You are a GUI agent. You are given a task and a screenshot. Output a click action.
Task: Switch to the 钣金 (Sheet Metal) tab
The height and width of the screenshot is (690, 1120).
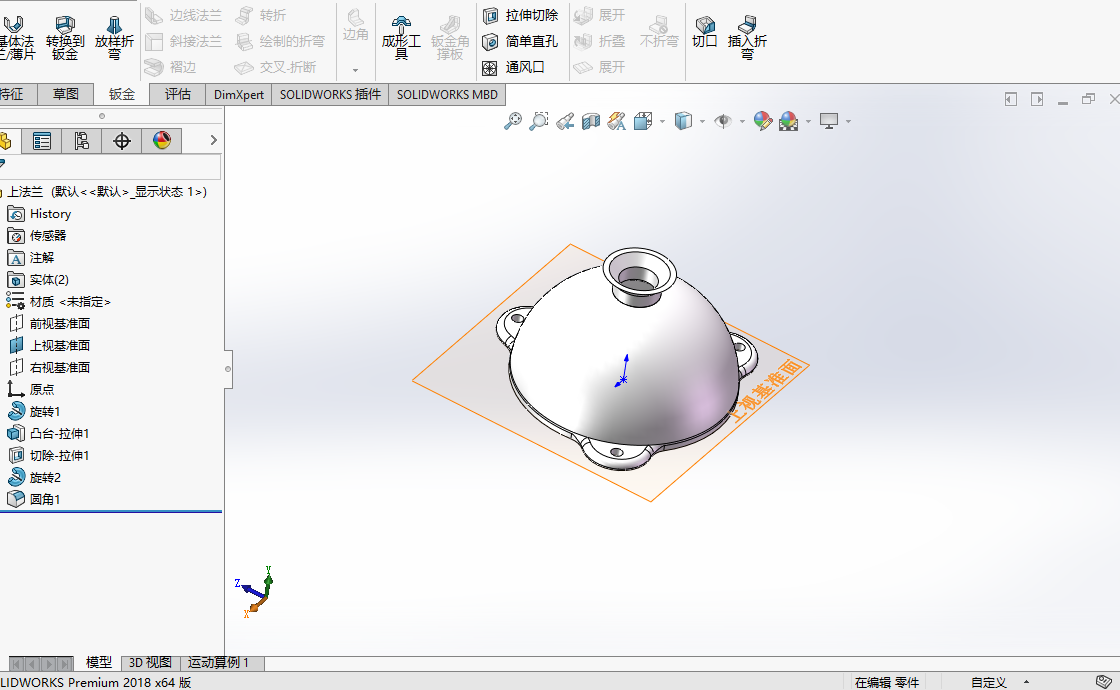121,94
